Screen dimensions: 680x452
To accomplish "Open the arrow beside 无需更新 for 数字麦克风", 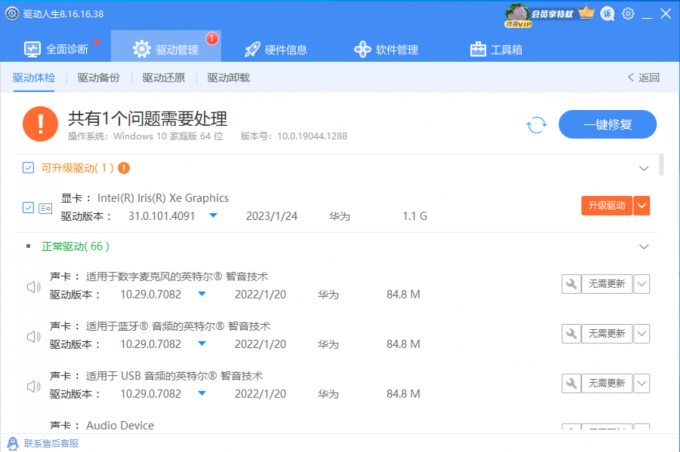I will click(x=642, y=284).
